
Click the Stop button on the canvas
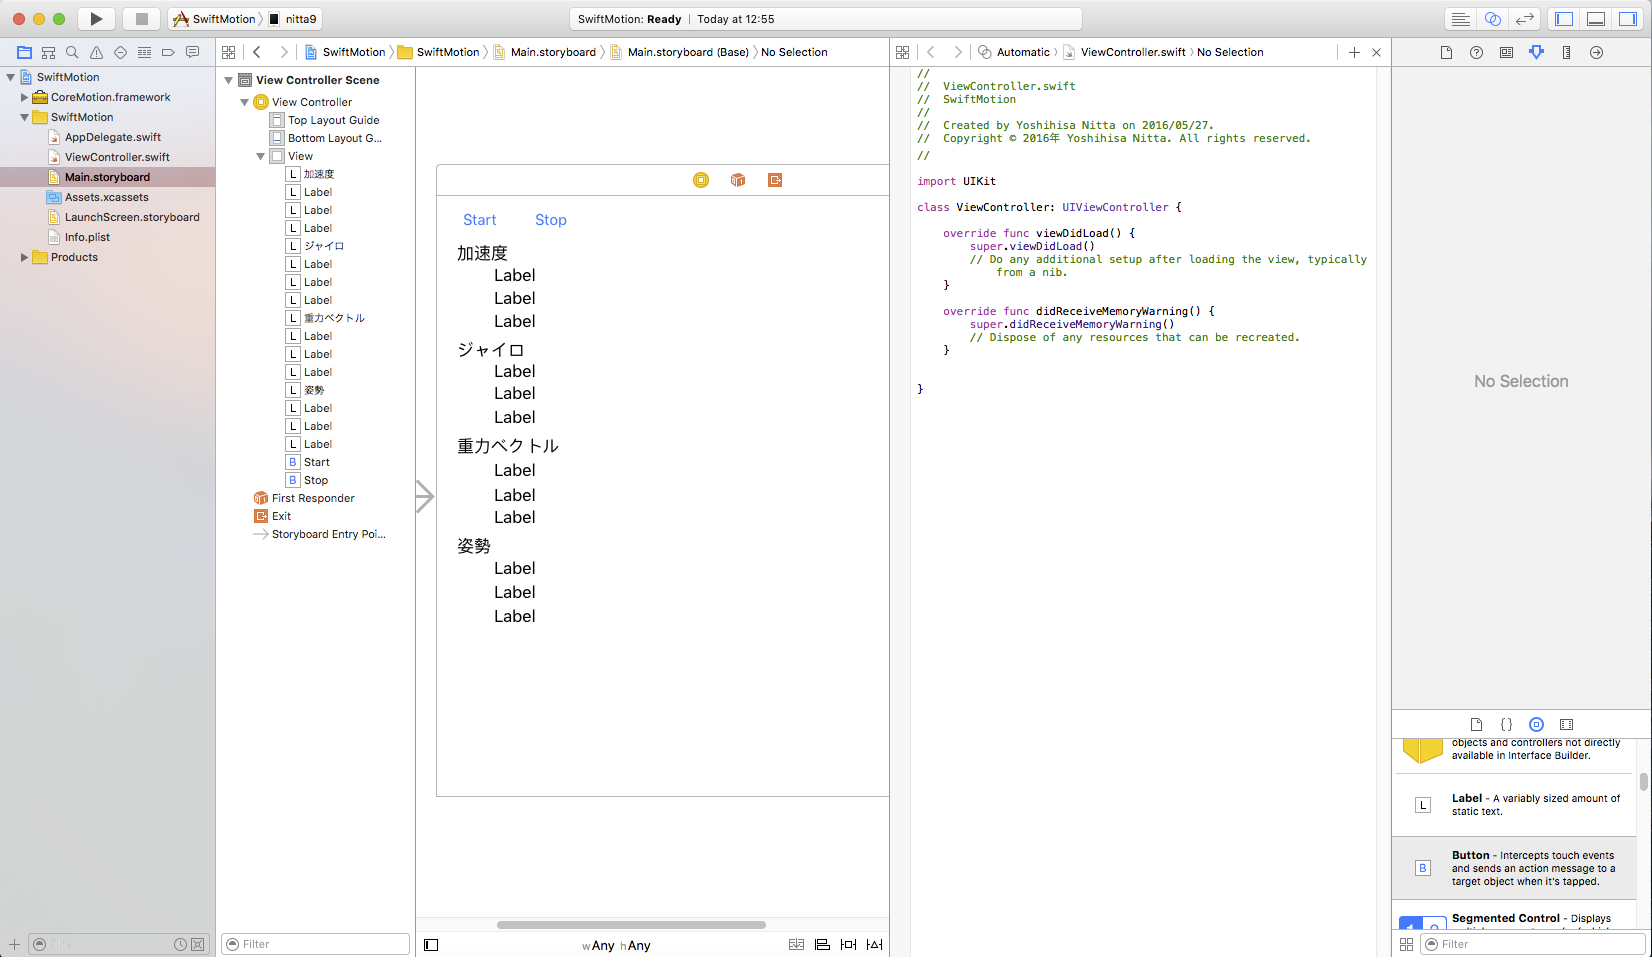click(550, 220)
